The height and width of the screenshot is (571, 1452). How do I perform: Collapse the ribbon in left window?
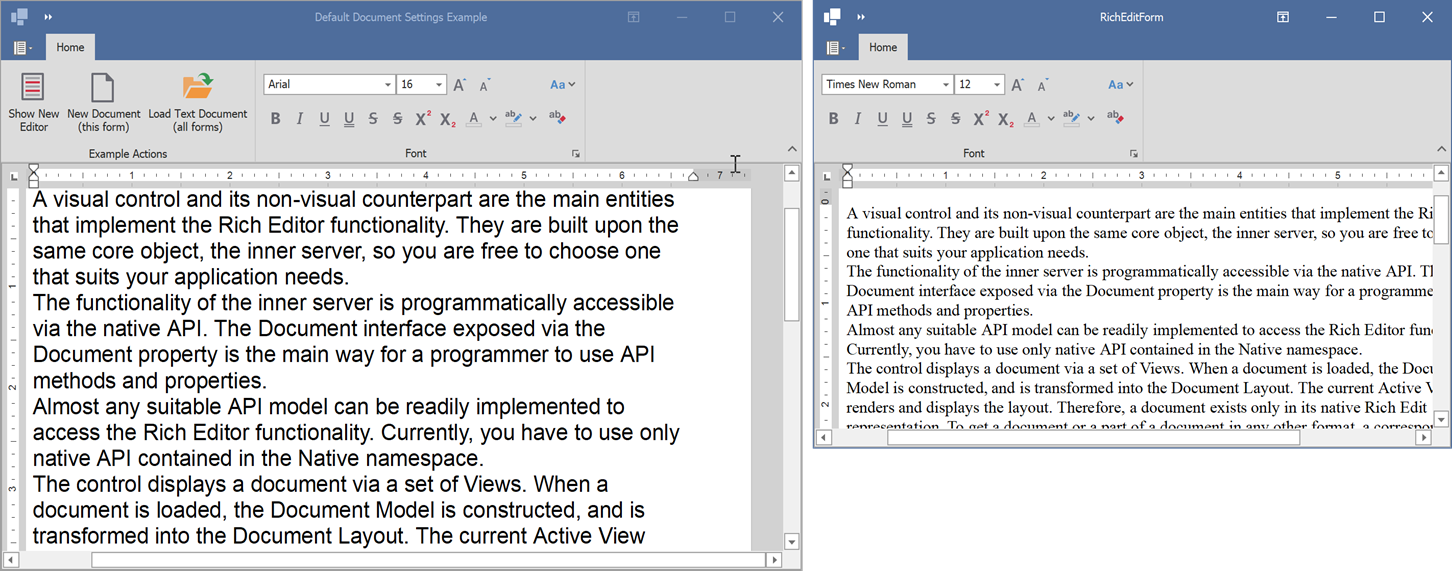click(792, 149)
